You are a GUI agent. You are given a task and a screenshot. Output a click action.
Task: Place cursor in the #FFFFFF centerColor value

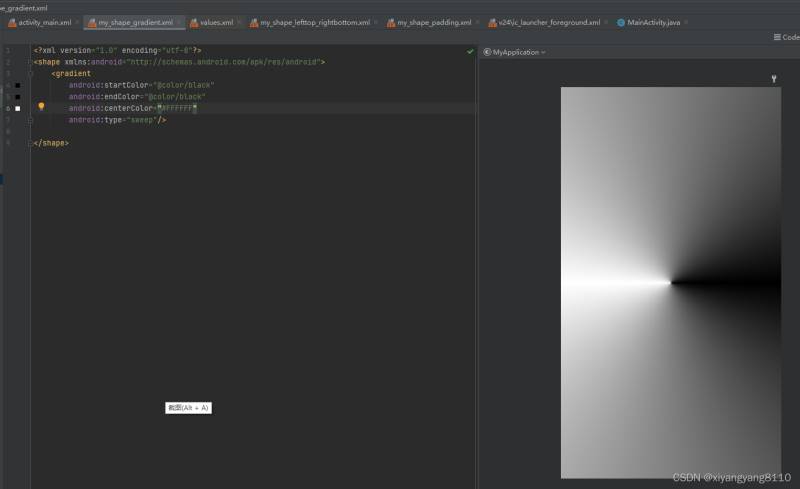tap(177, 108)
